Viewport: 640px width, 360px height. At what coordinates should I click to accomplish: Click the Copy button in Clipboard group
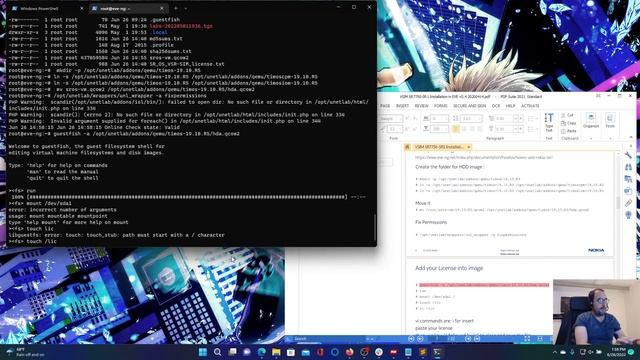click(569, 123)
